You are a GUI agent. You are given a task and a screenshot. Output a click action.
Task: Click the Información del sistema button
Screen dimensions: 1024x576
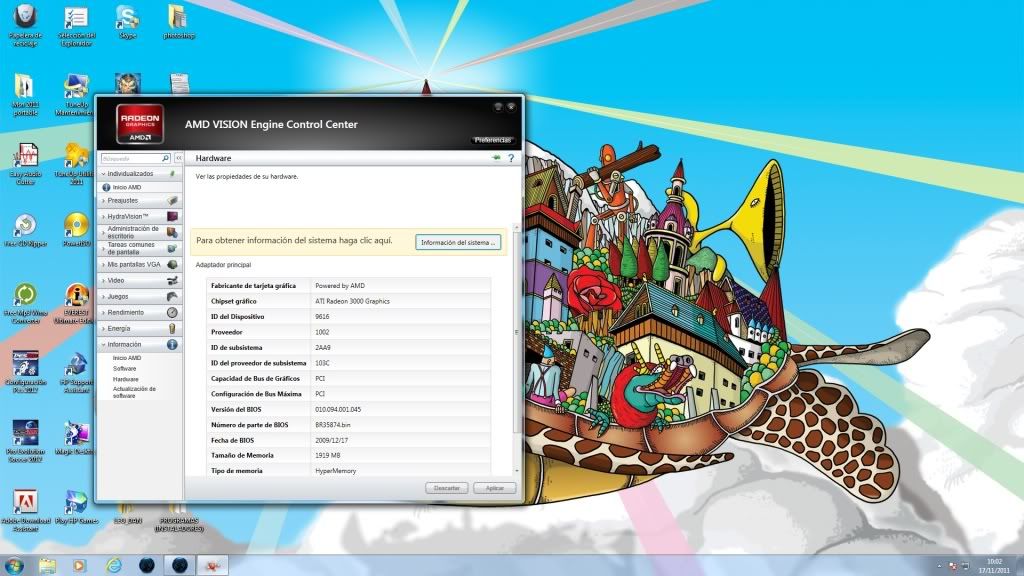458,242
